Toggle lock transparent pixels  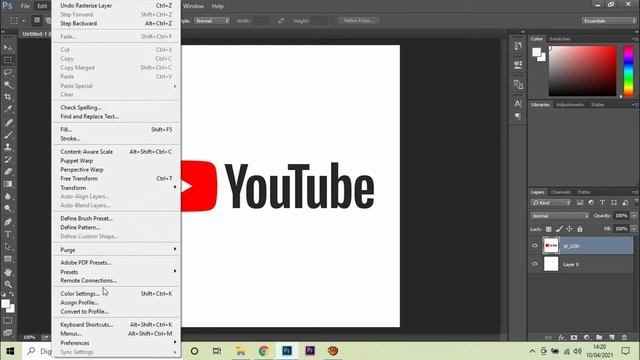pos(549,229)
